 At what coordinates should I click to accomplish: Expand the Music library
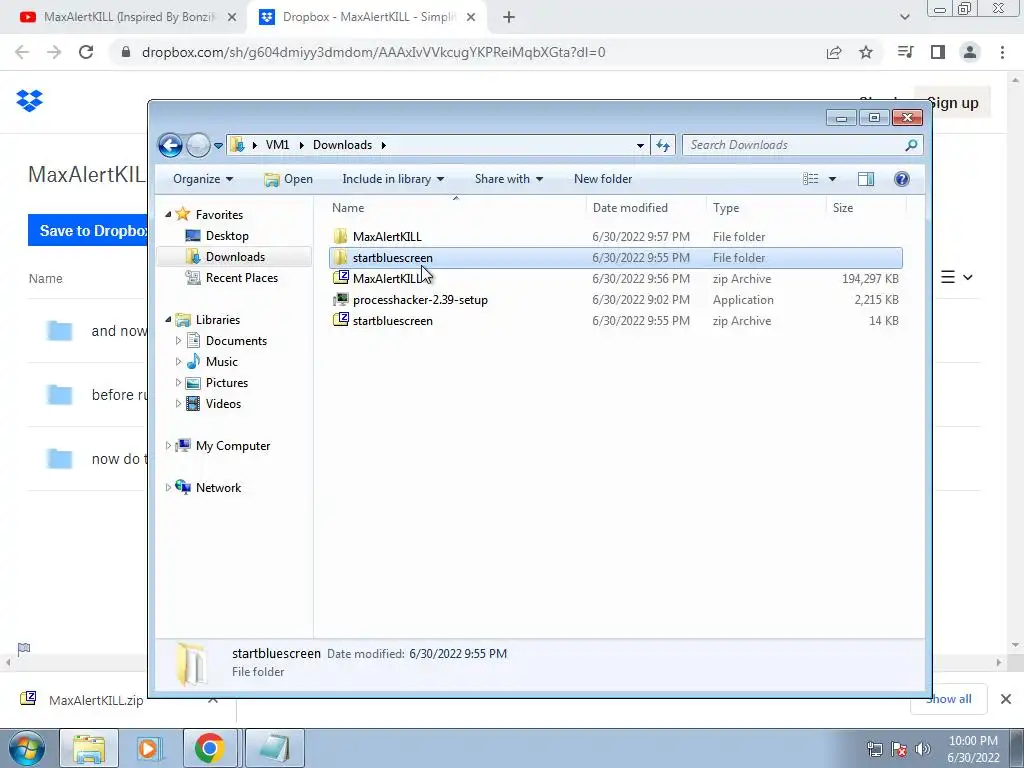(178, 361)
